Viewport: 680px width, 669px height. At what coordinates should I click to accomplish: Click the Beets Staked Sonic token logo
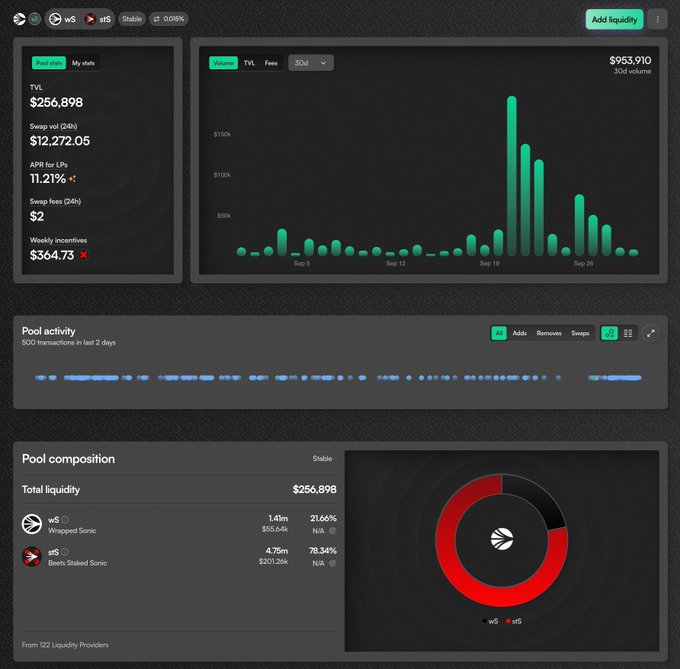(32, 556)
